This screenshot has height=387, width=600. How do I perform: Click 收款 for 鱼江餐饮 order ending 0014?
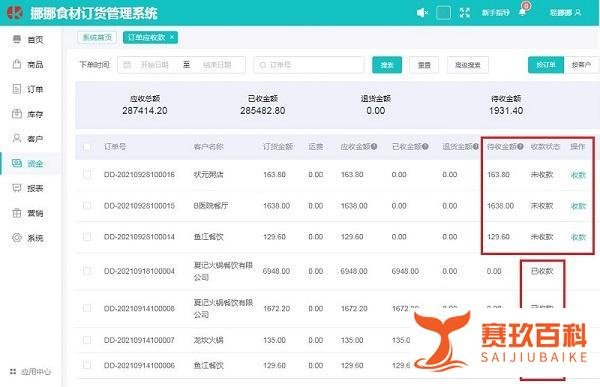[578, 237]
